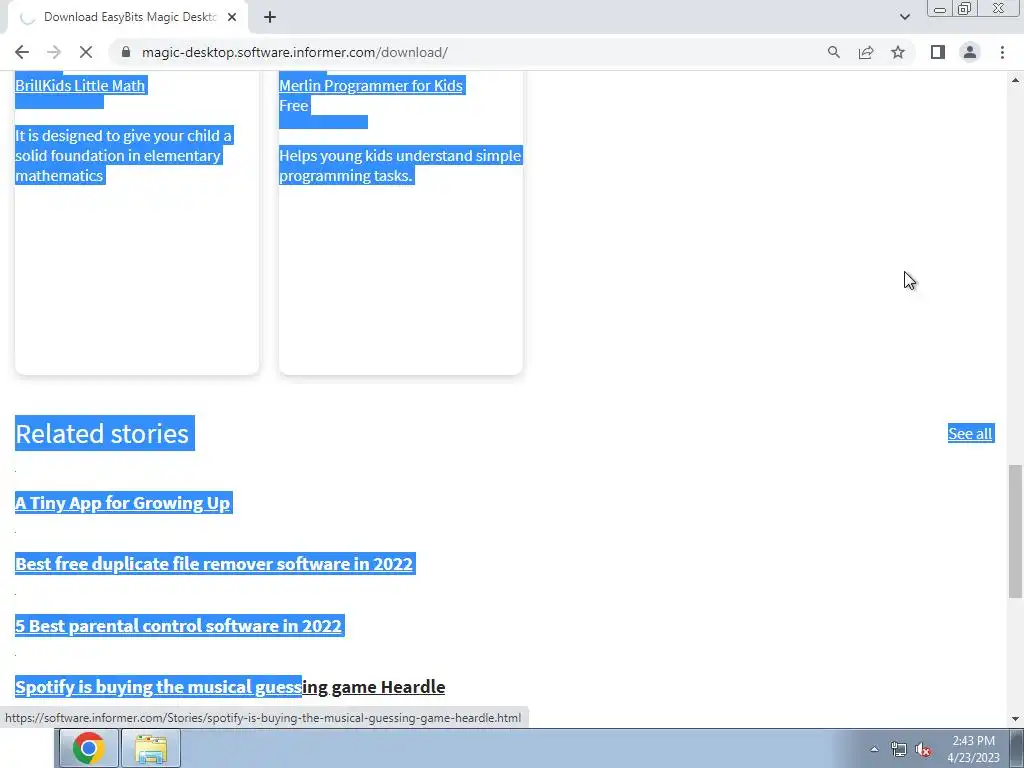This screenshot has height=768, width=1024.
Task: Go back to the previous page
Action: tap(22, 52)
